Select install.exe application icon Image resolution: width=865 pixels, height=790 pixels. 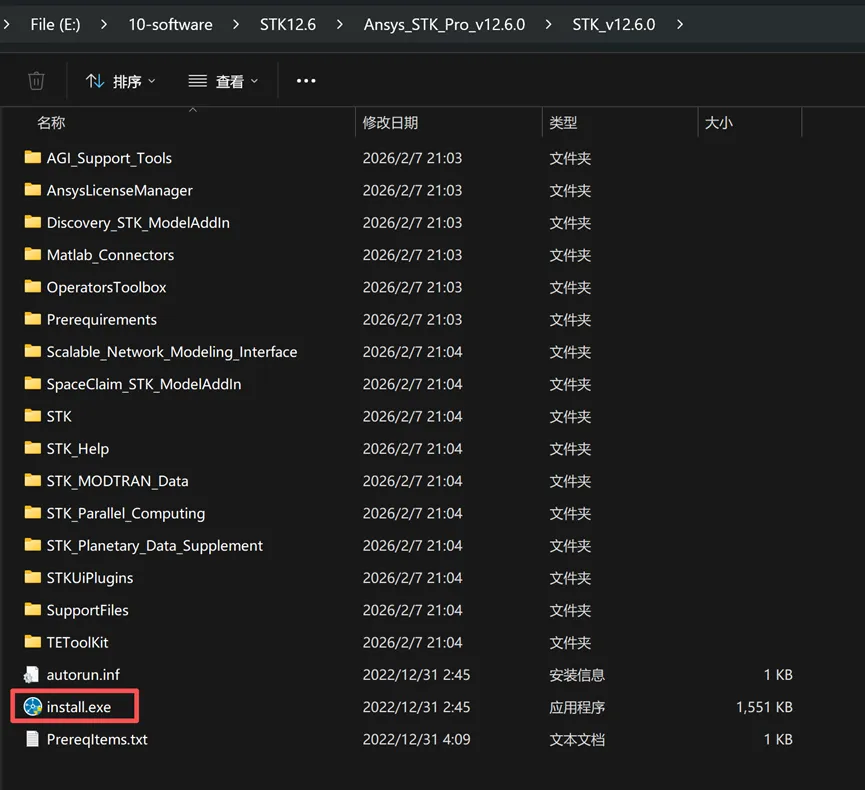point(33,706)
